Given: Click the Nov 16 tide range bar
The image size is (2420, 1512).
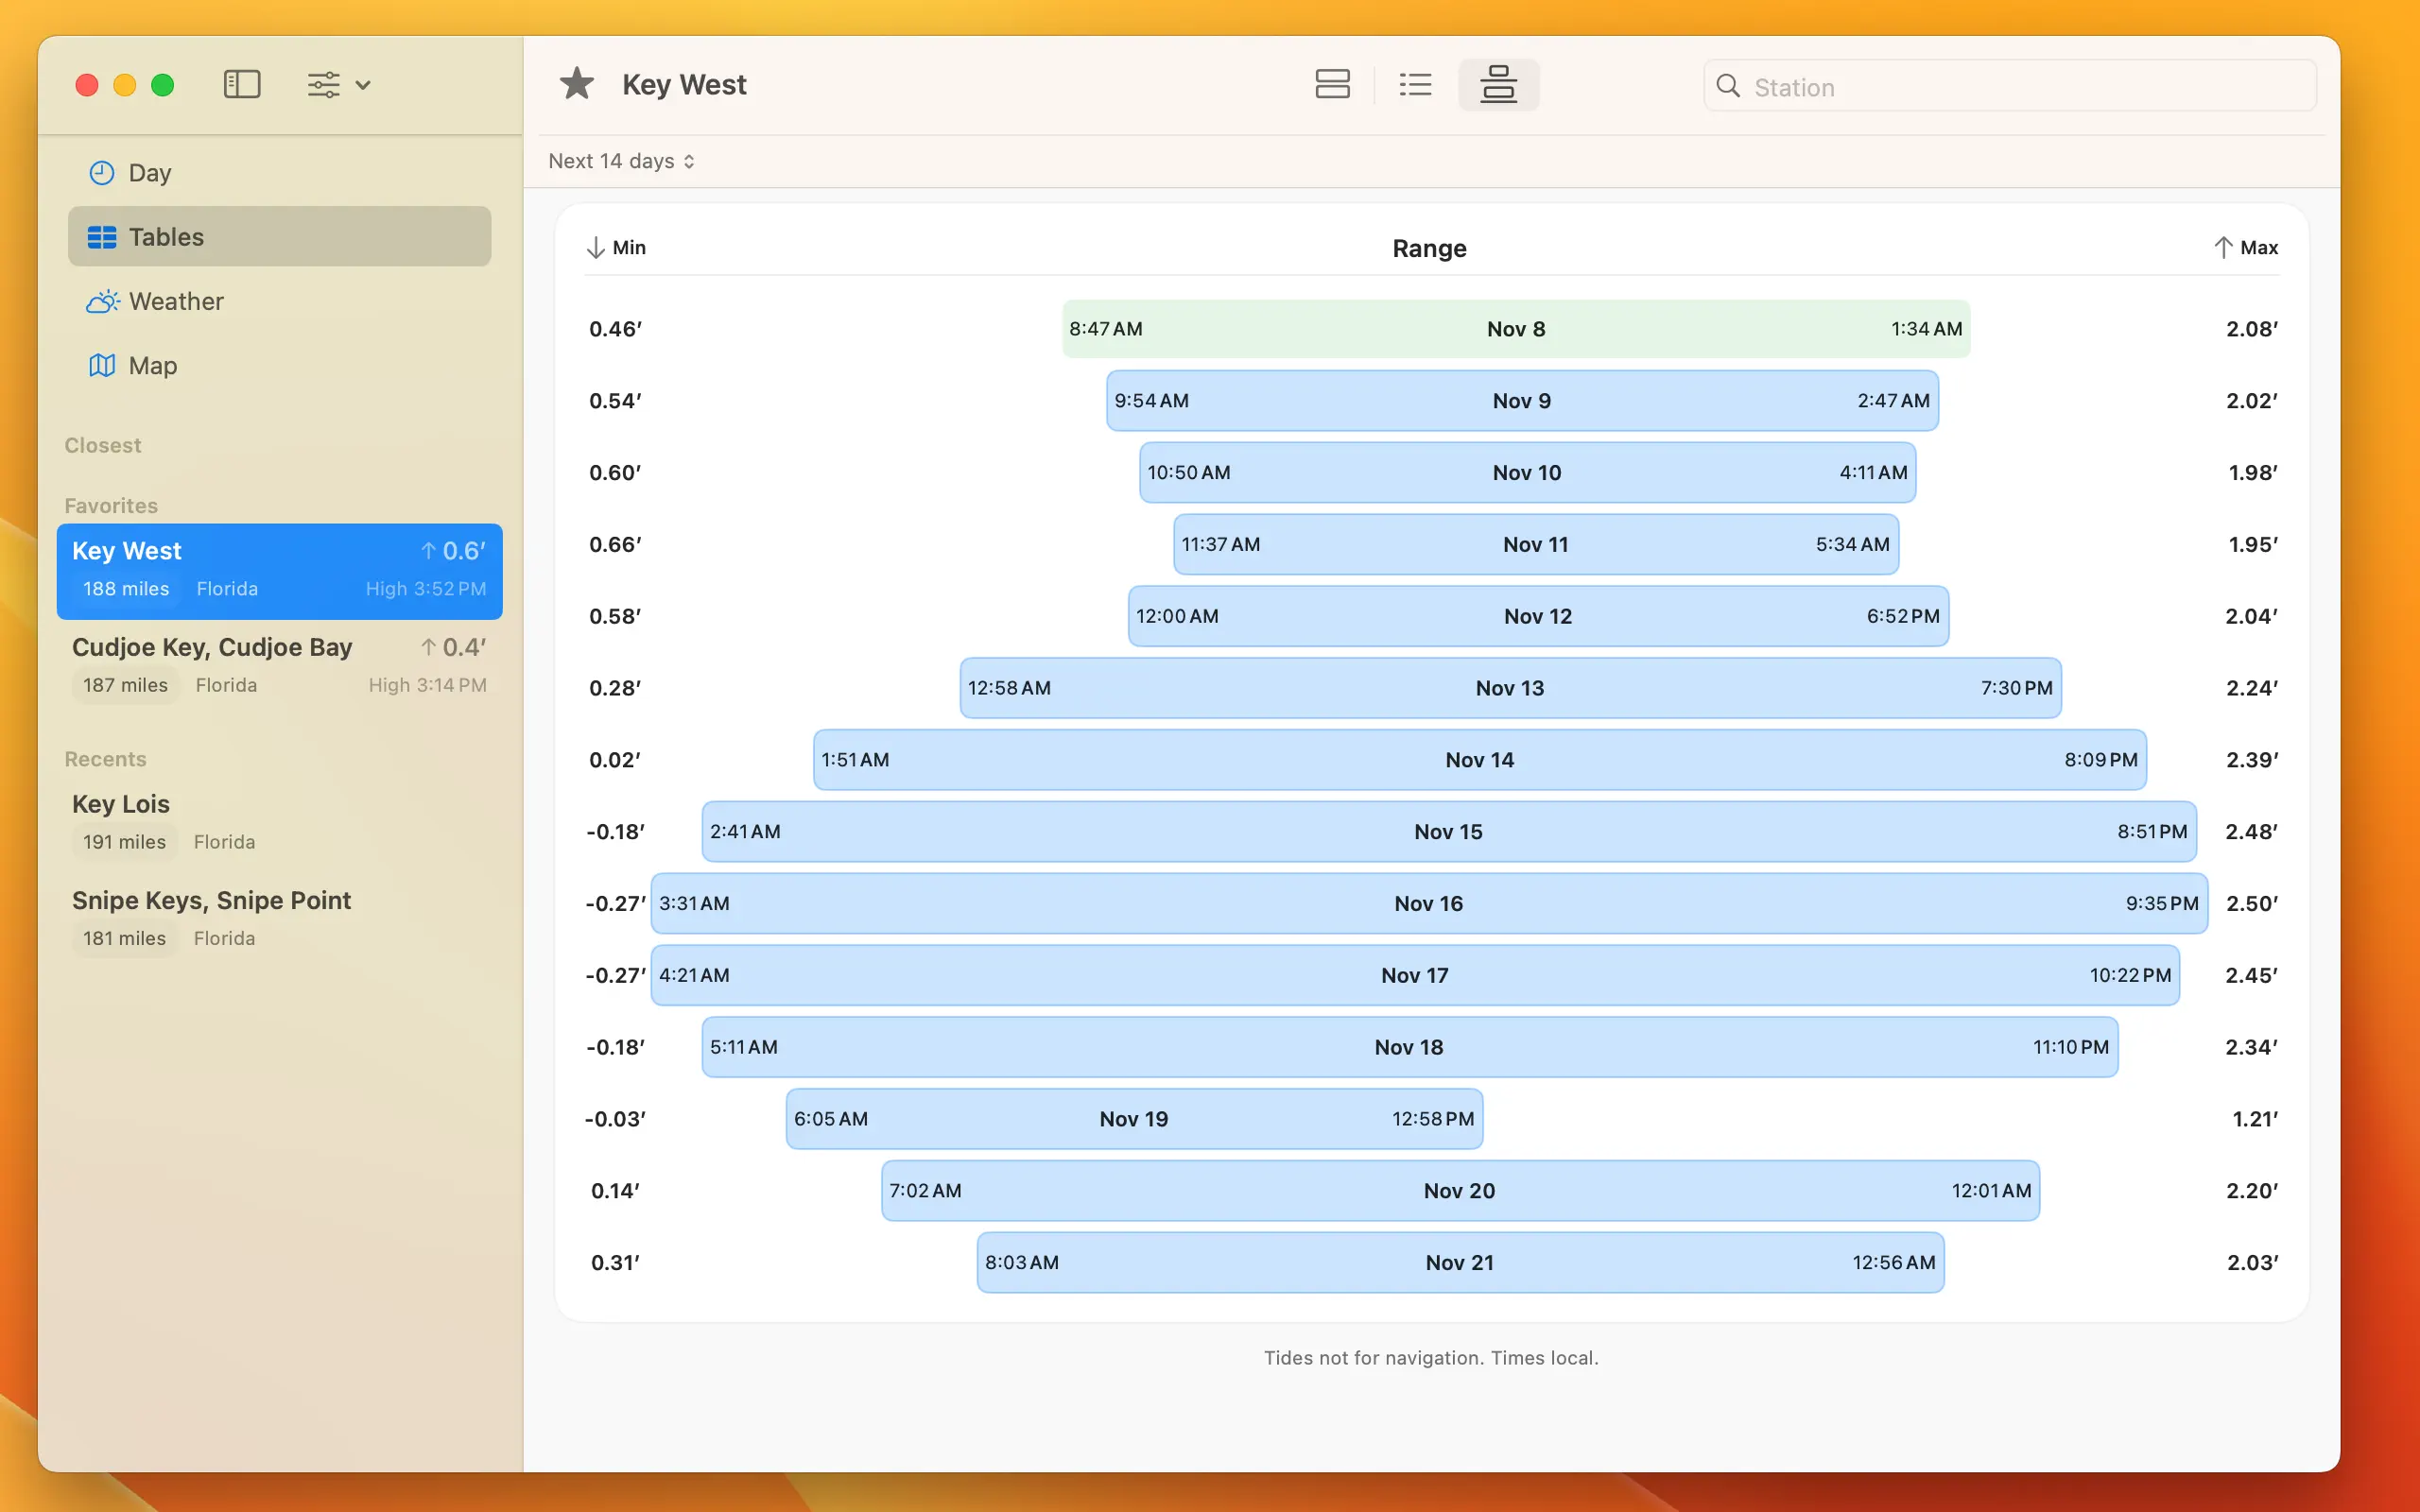Looking at the screenshot, I should (x=1428, y=904).
